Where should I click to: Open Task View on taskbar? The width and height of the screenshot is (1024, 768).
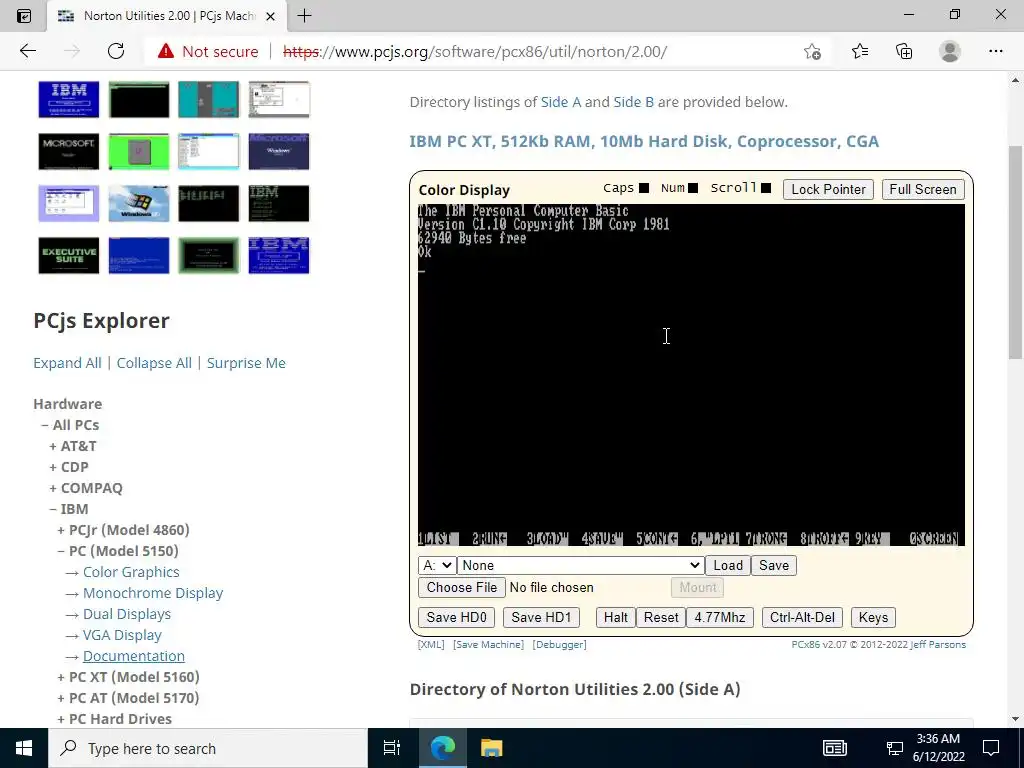coord(392,748)
